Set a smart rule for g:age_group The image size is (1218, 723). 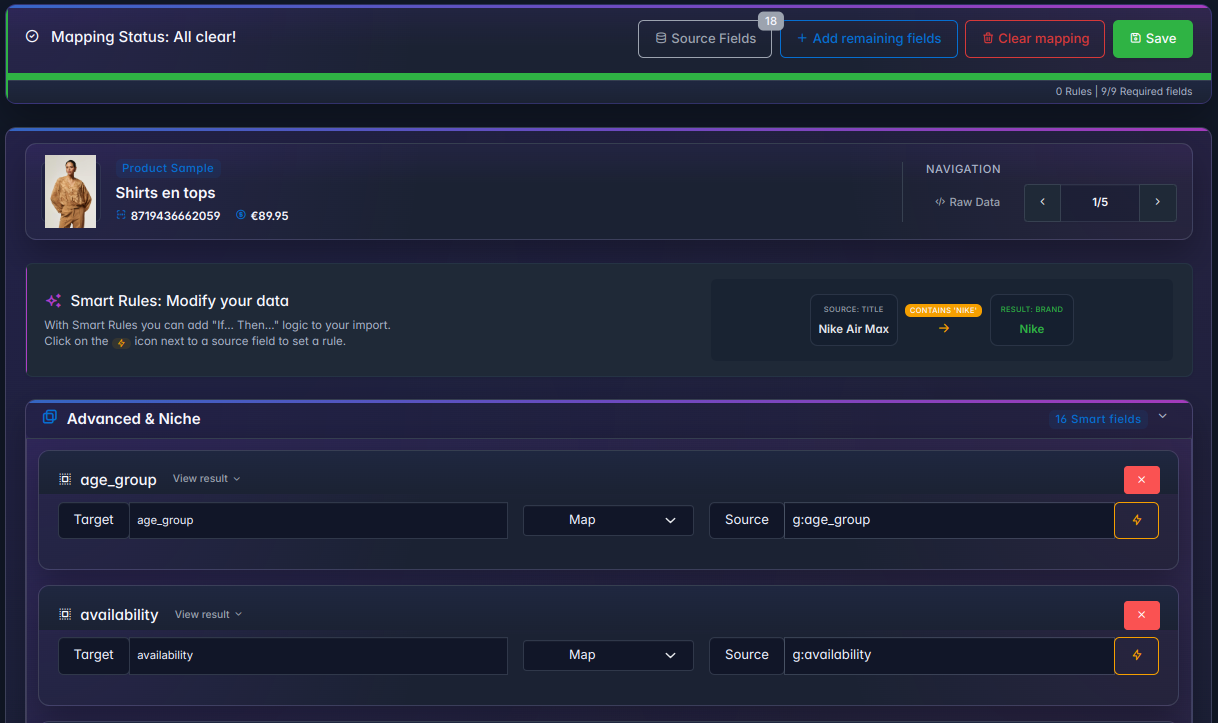click(x=1136, y=520)
